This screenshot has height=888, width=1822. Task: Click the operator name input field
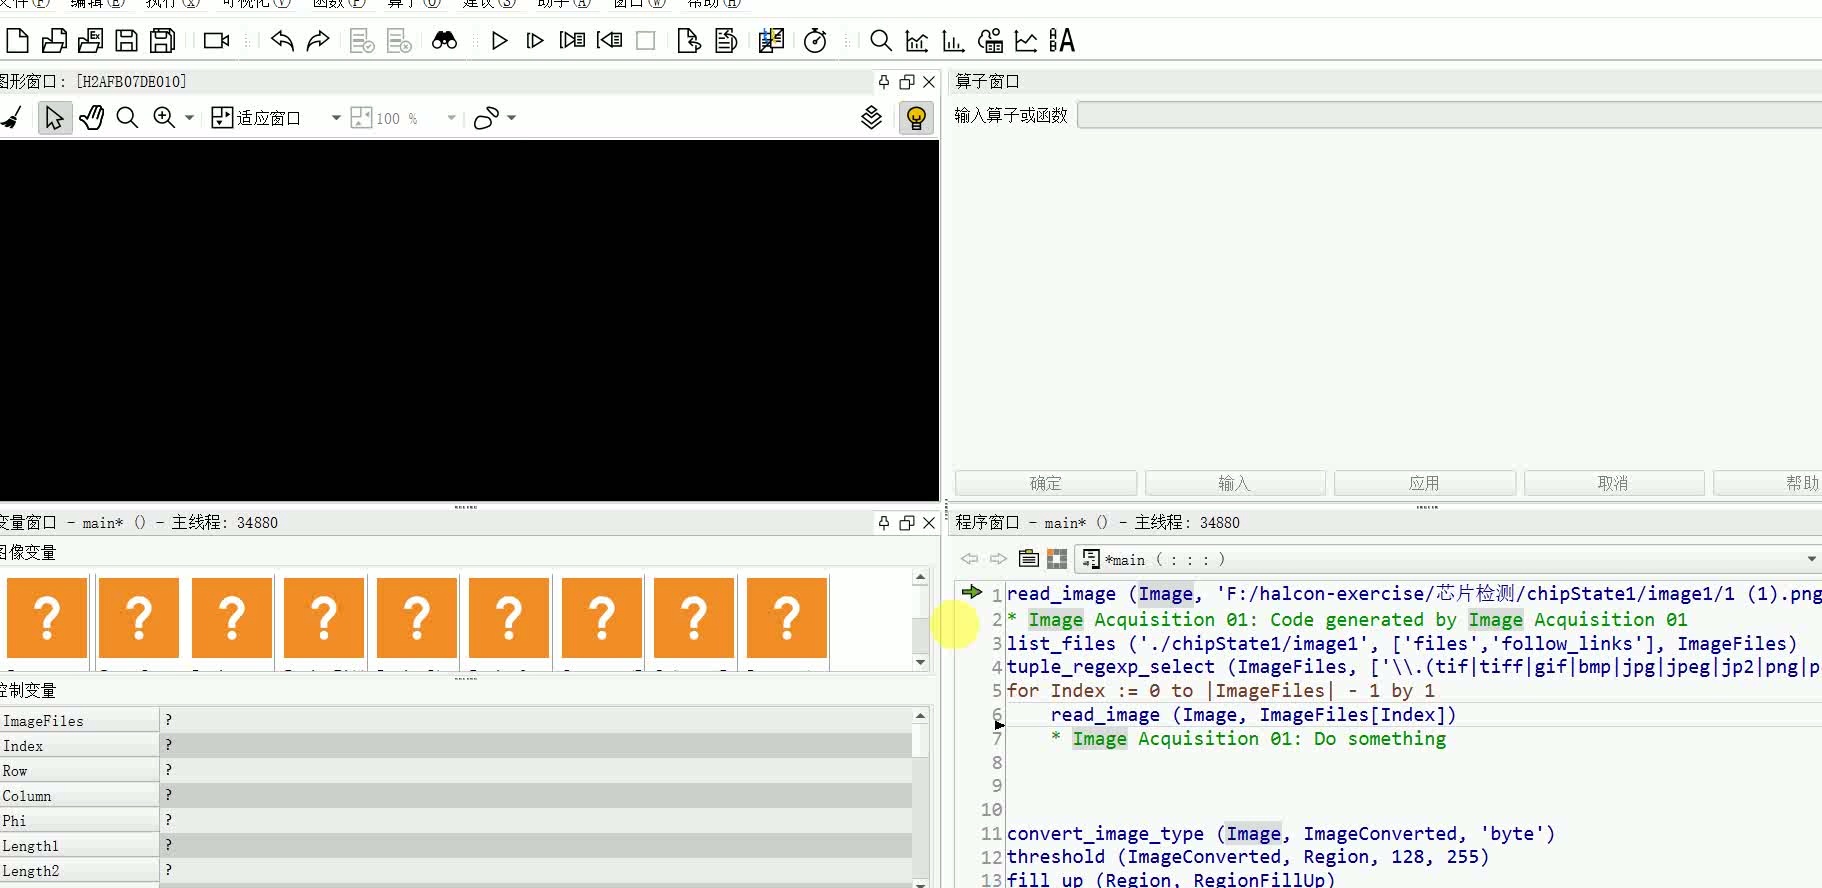point(1450,116)
